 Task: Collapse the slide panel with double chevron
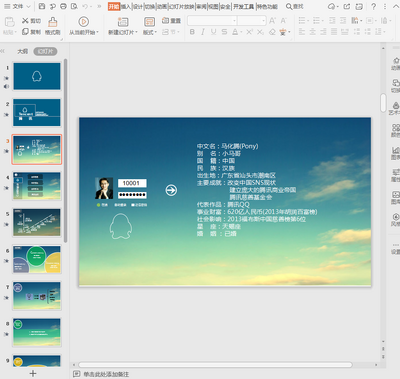3,51
